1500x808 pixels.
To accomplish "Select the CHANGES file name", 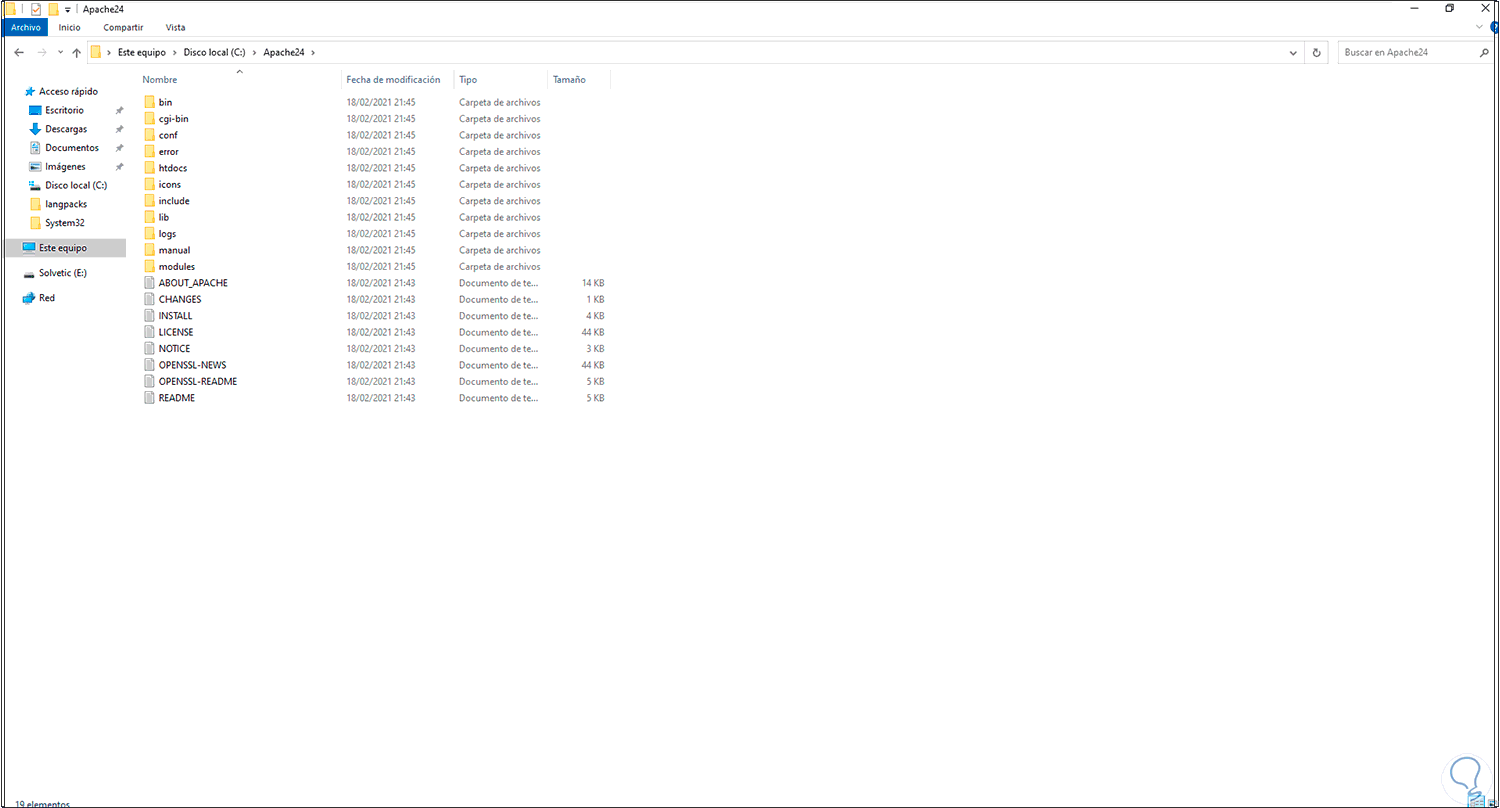I will pyautogui.click(x=180, y=299).
